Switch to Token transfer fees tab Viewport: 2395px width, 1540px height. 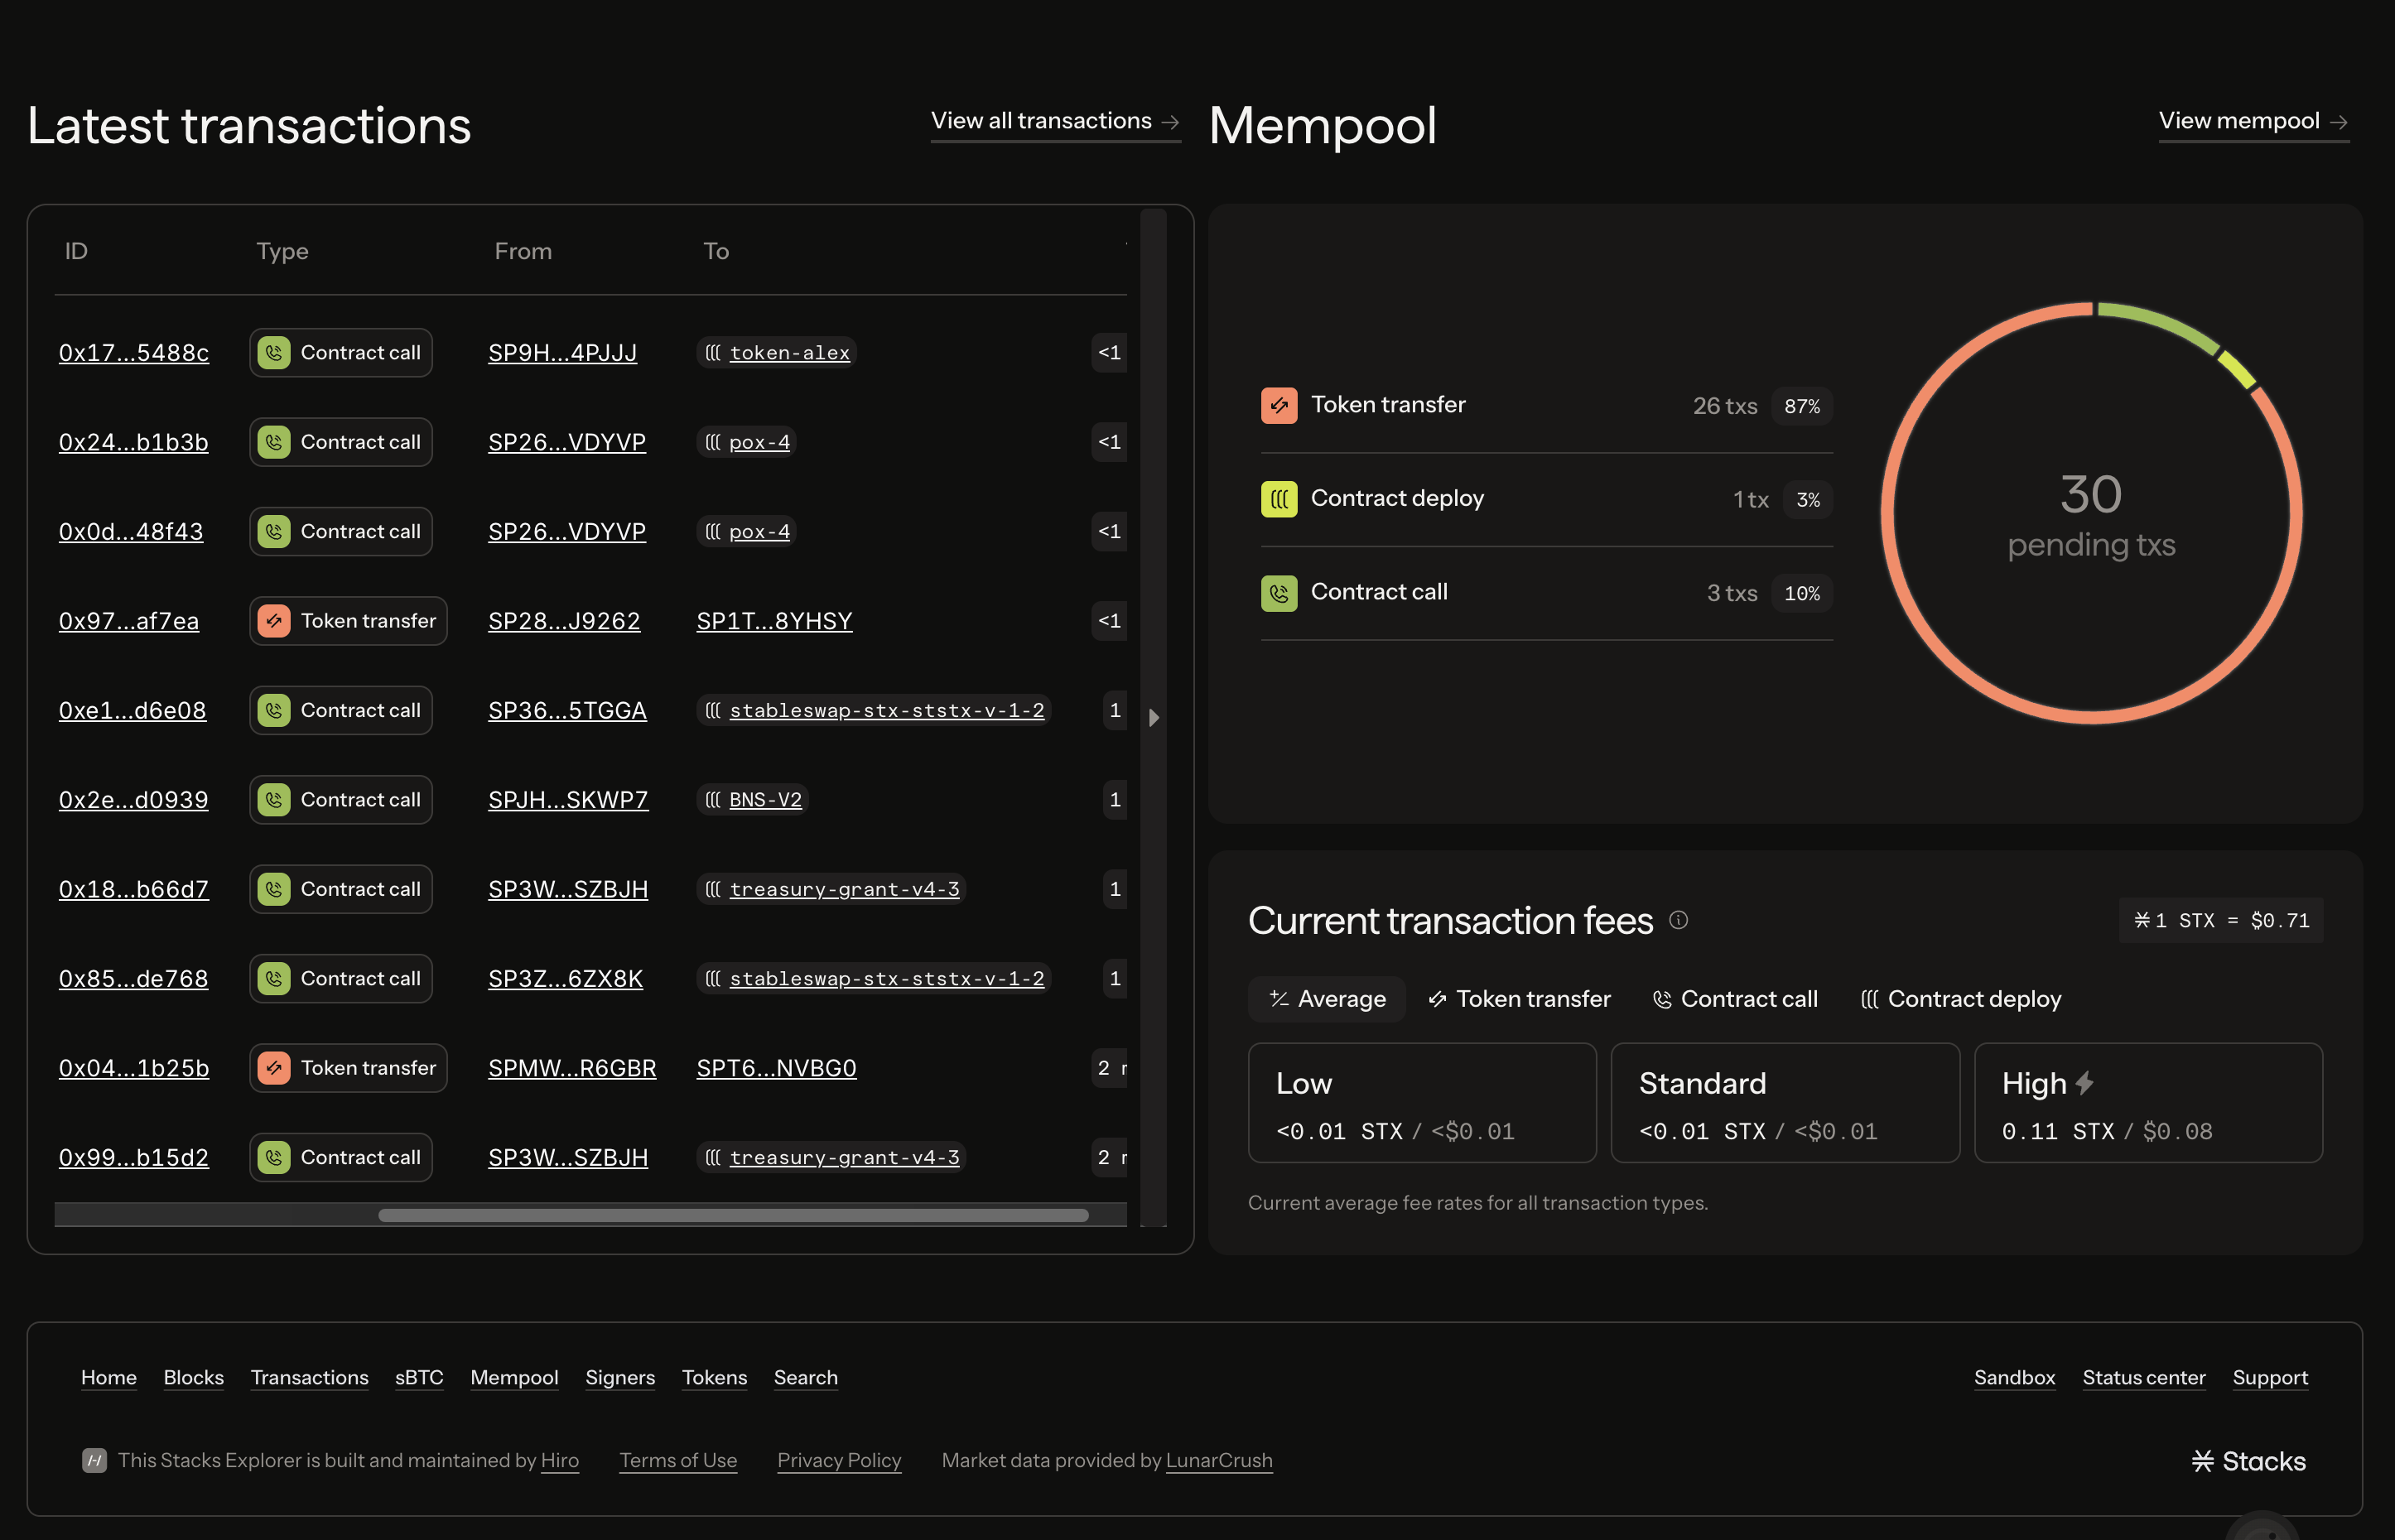tap(1519, 999)
